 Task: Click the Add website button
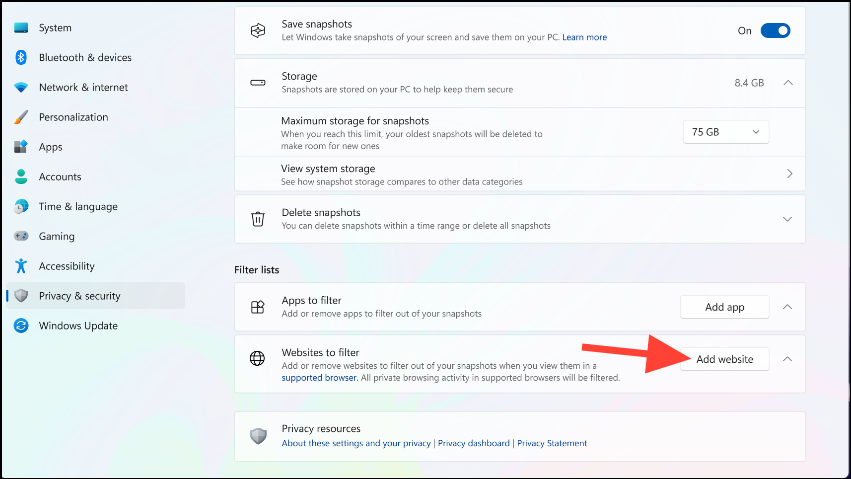(725, 359)
